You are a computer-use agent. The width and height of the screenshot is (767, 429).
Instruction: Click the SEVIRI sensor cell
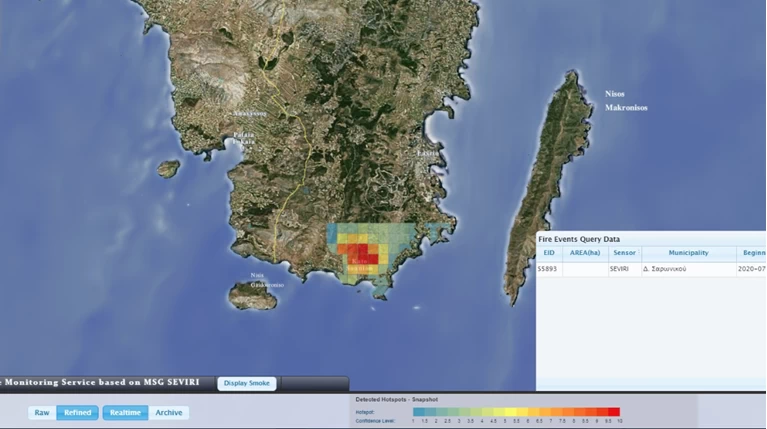pos(625,269)
